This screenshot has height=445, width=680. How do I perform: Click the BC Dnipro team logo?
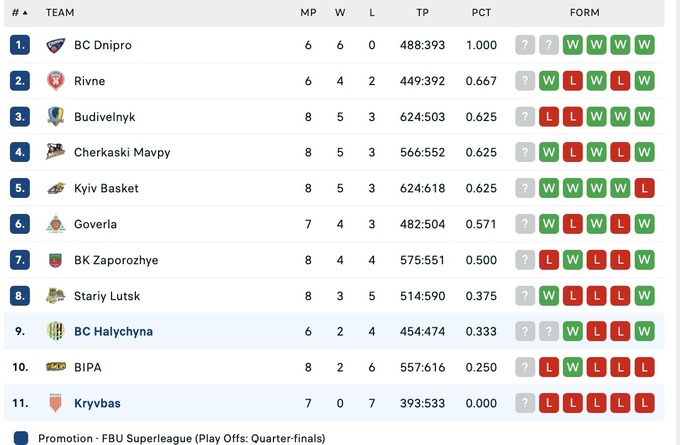[55, 45]
